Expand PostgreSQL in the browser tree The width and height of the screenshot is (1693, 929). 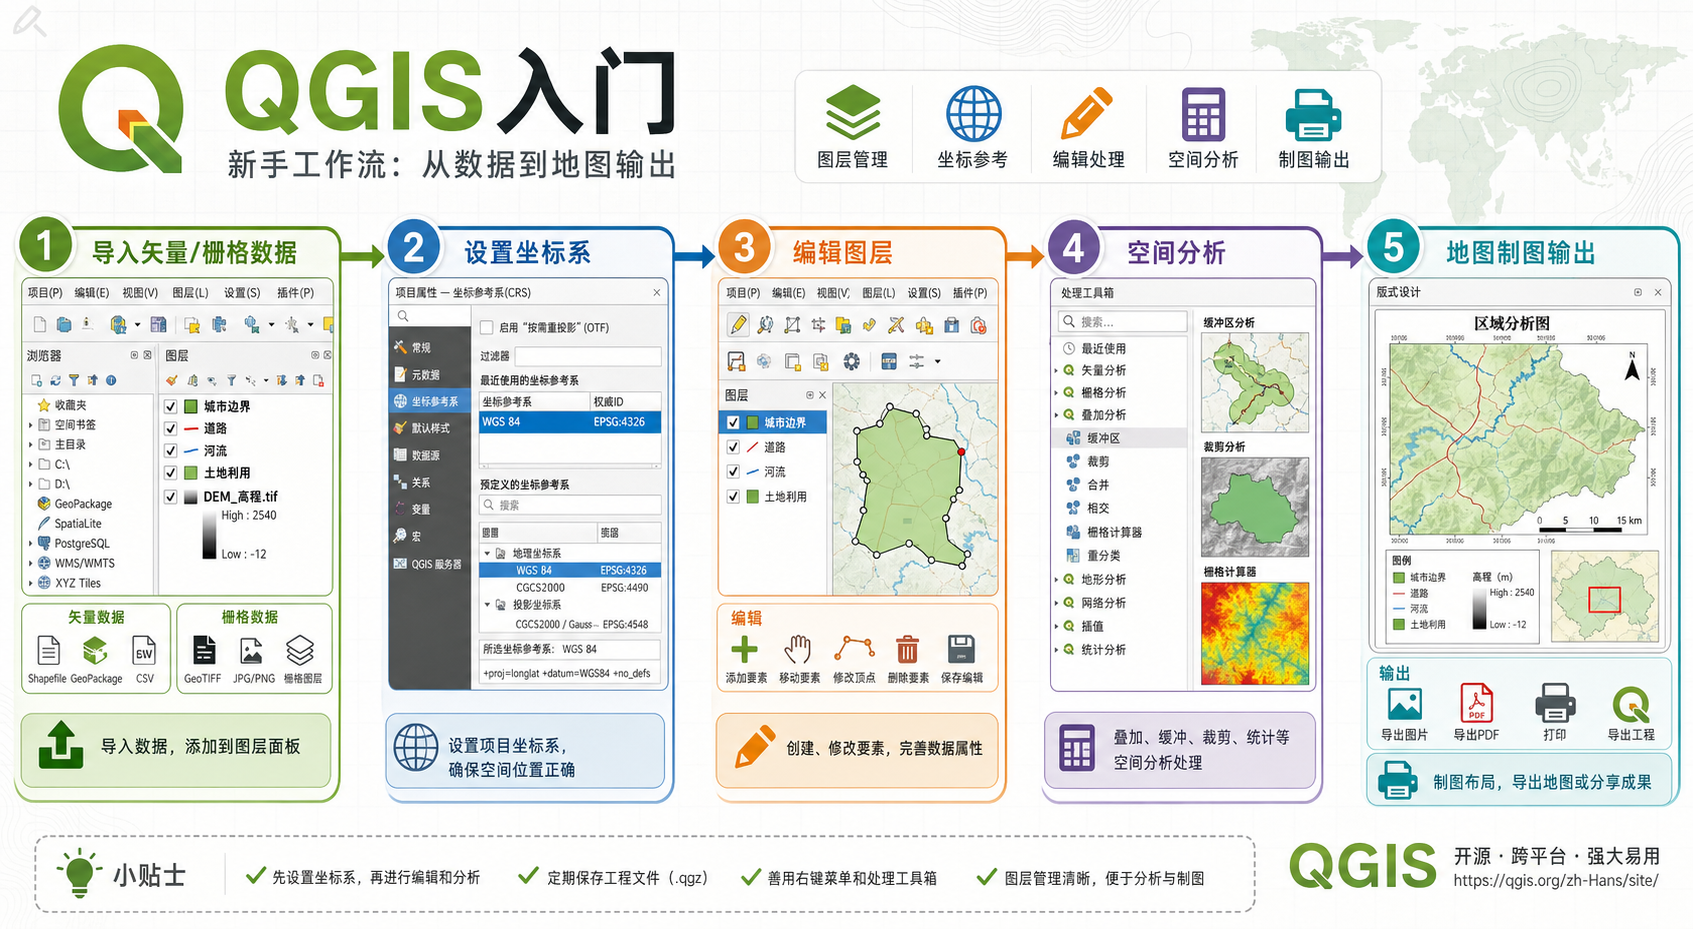point(30,544)
